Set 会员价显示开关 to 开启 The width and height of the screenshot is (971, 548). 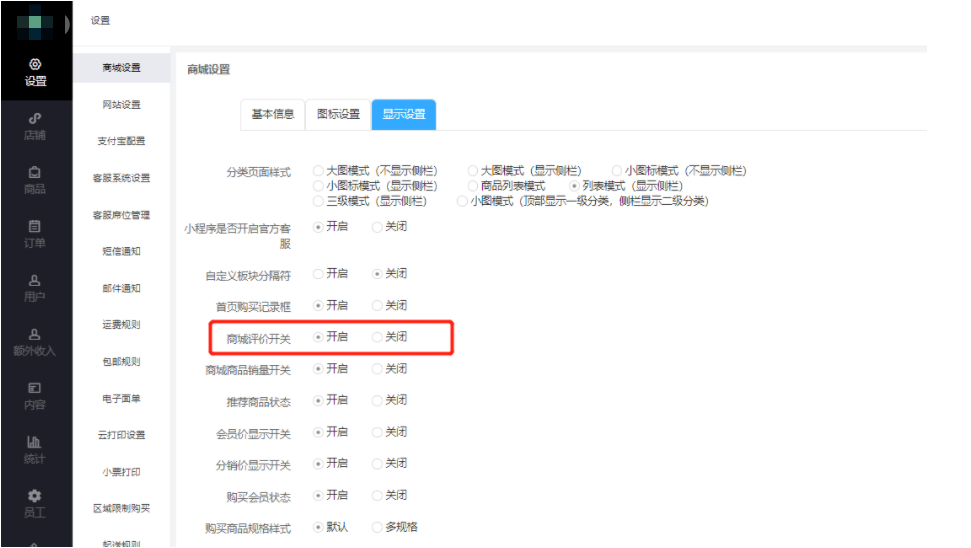pos(318,432)
